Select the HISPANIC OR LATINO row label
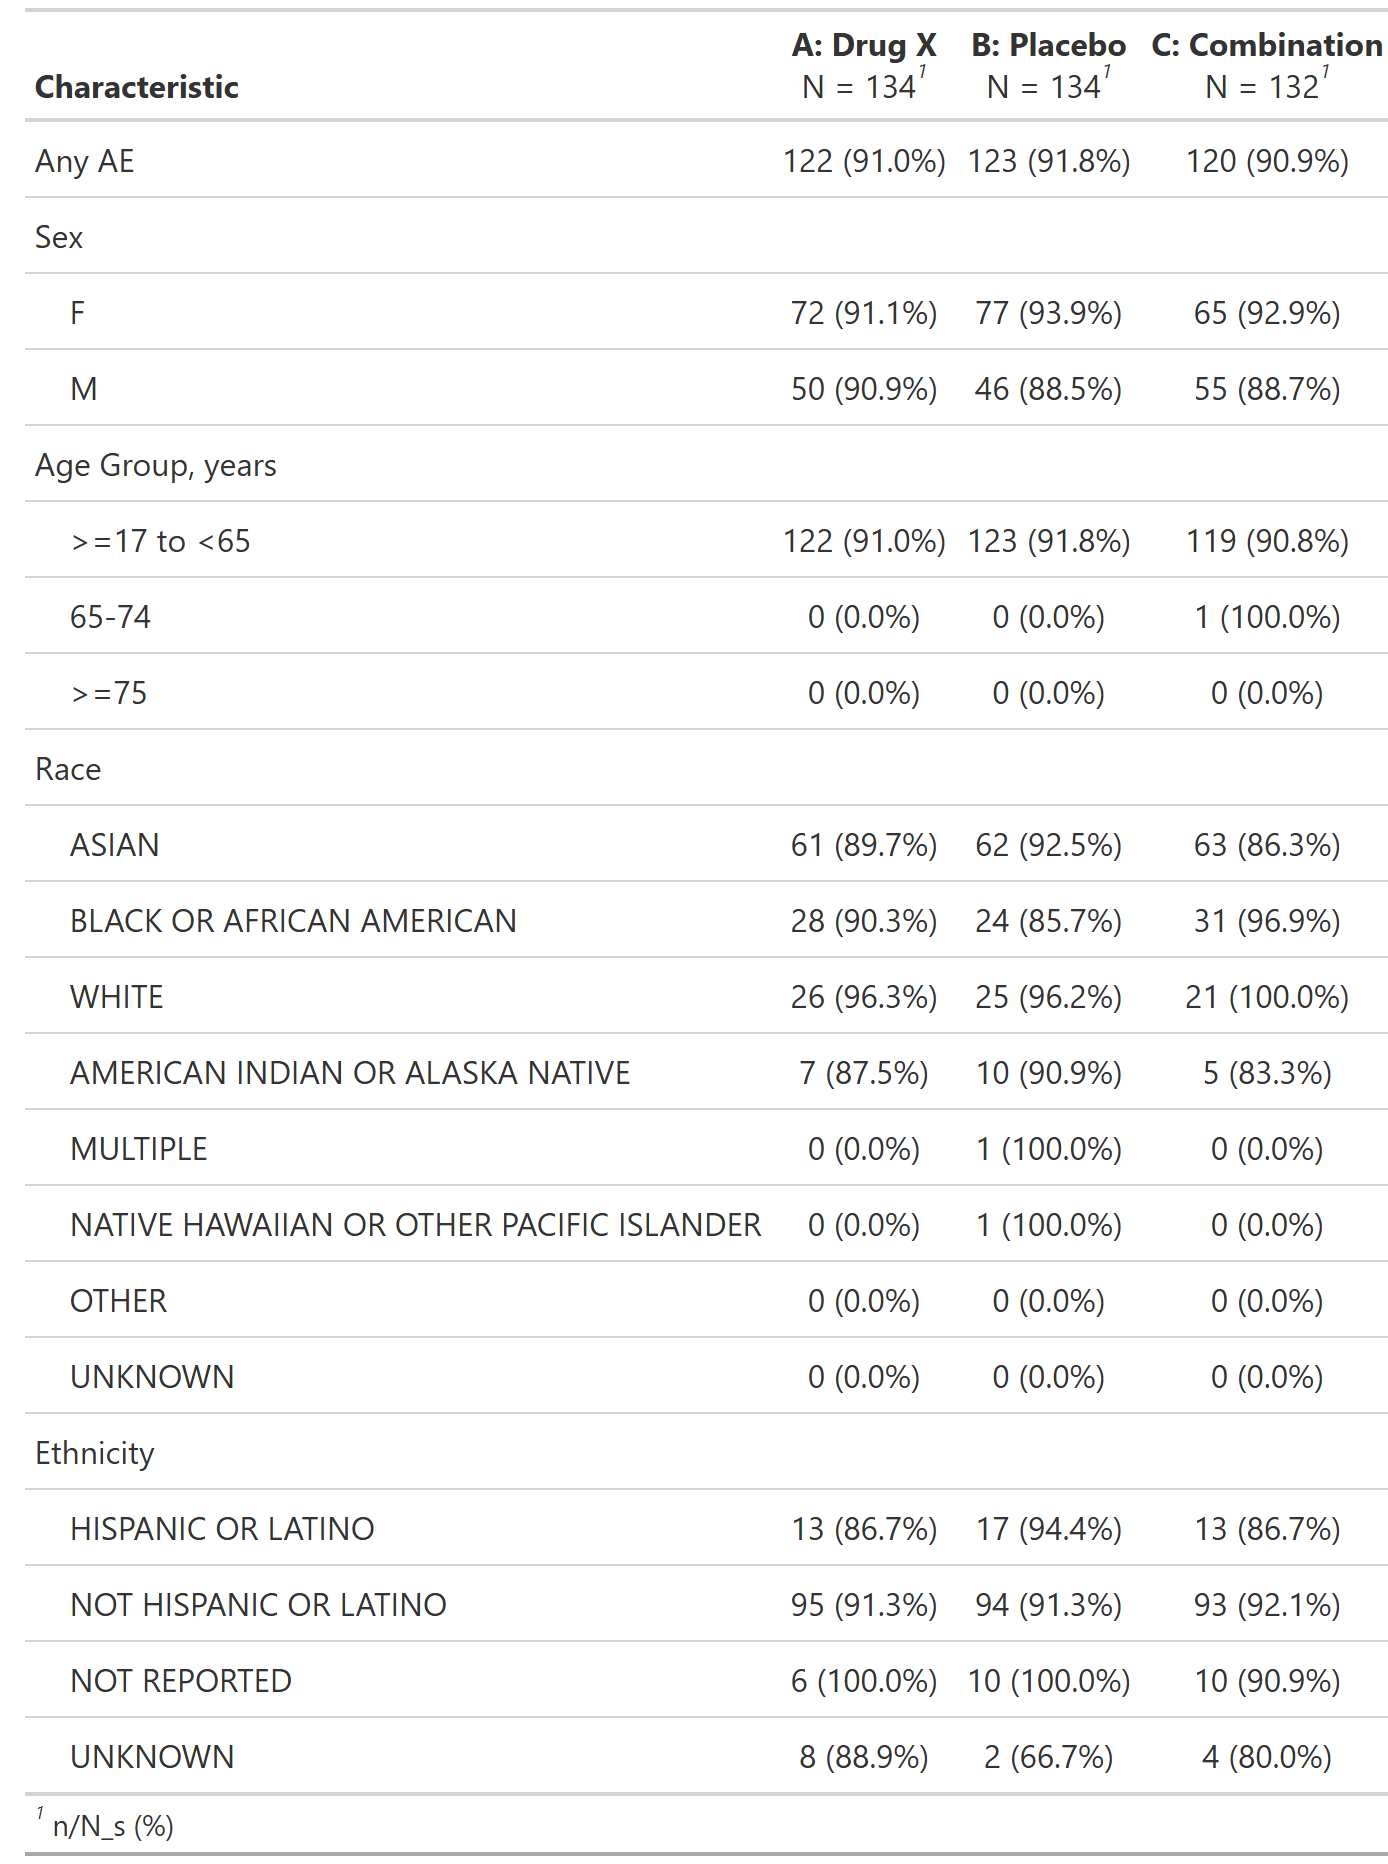The height and width of the screenshot is (1864, 1388). [222, 1529]
